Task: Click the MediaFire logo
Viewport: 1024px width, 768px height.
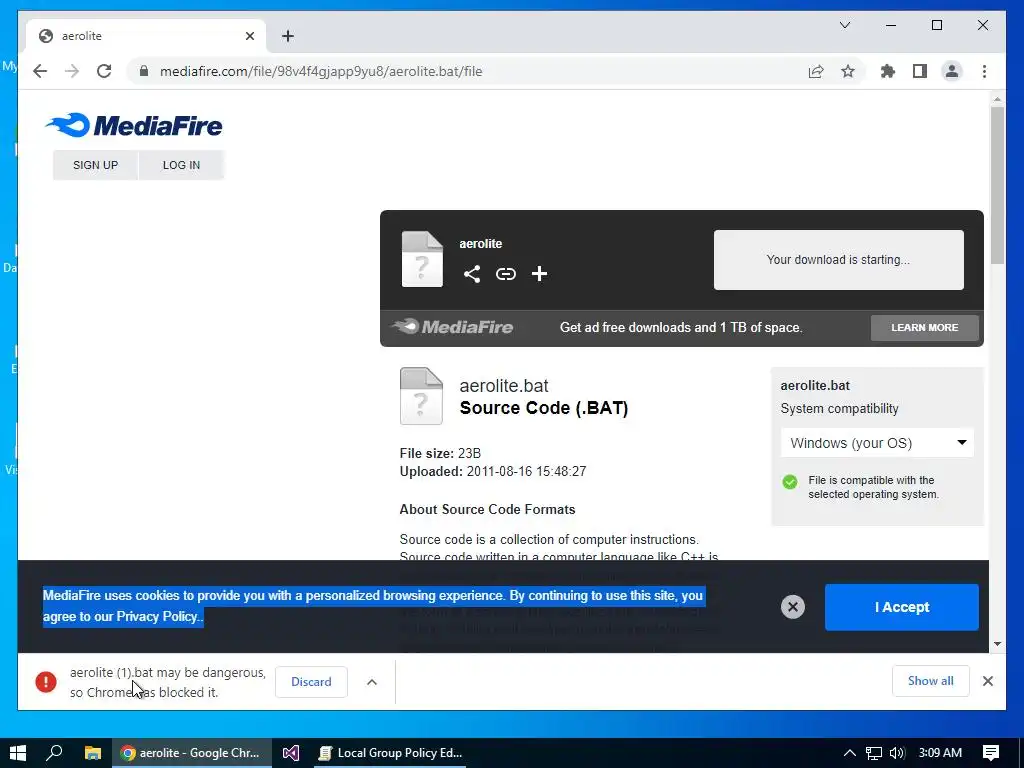Action: point(134,125)
